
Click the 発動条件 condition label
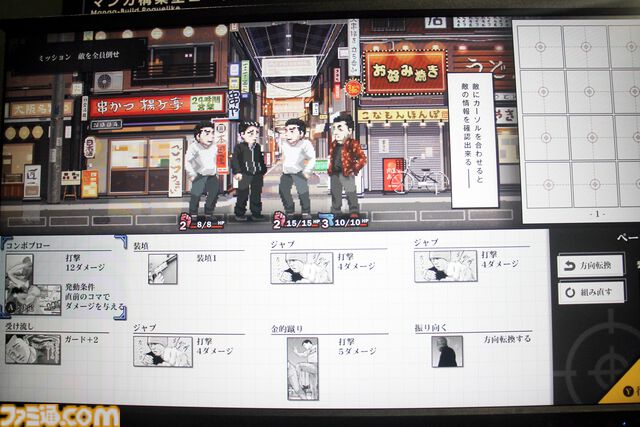coord(80,287)
